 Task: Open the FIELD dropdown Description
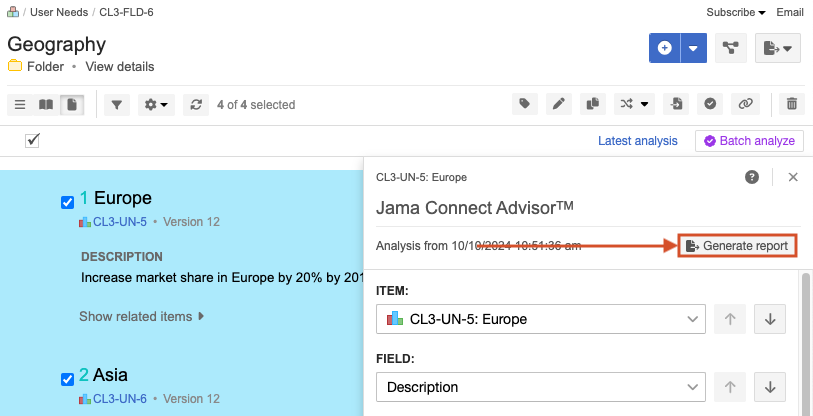pyautogui.click(x=541, y=387)
